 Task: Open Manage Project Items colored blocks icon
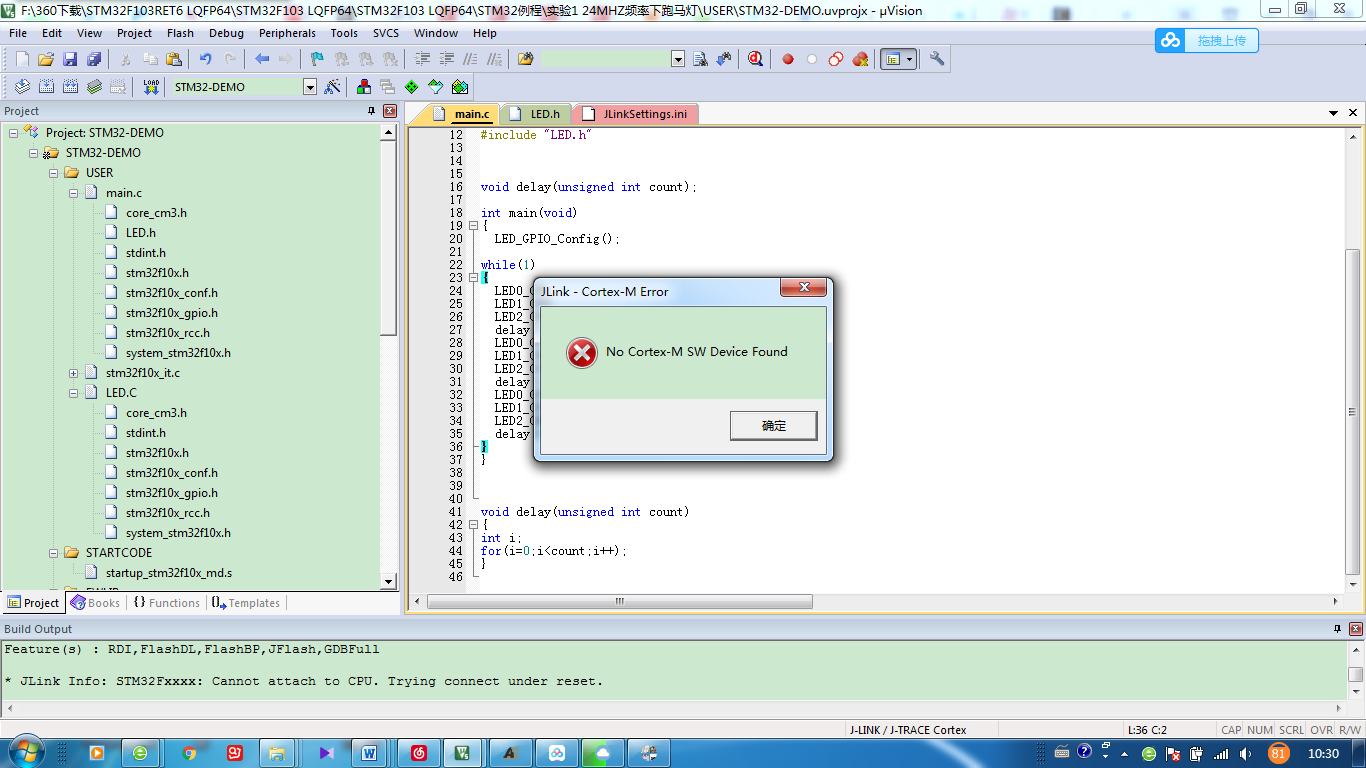(363, 87)
